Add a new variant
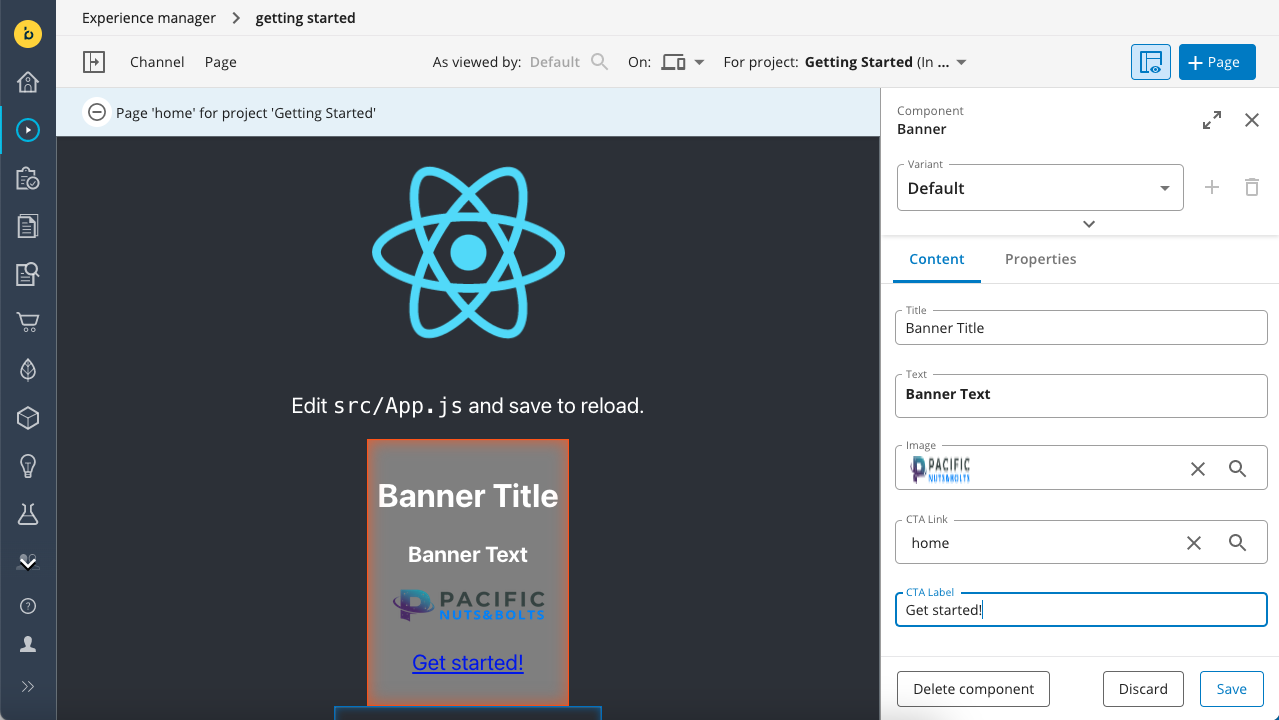 coord(1212,187)
